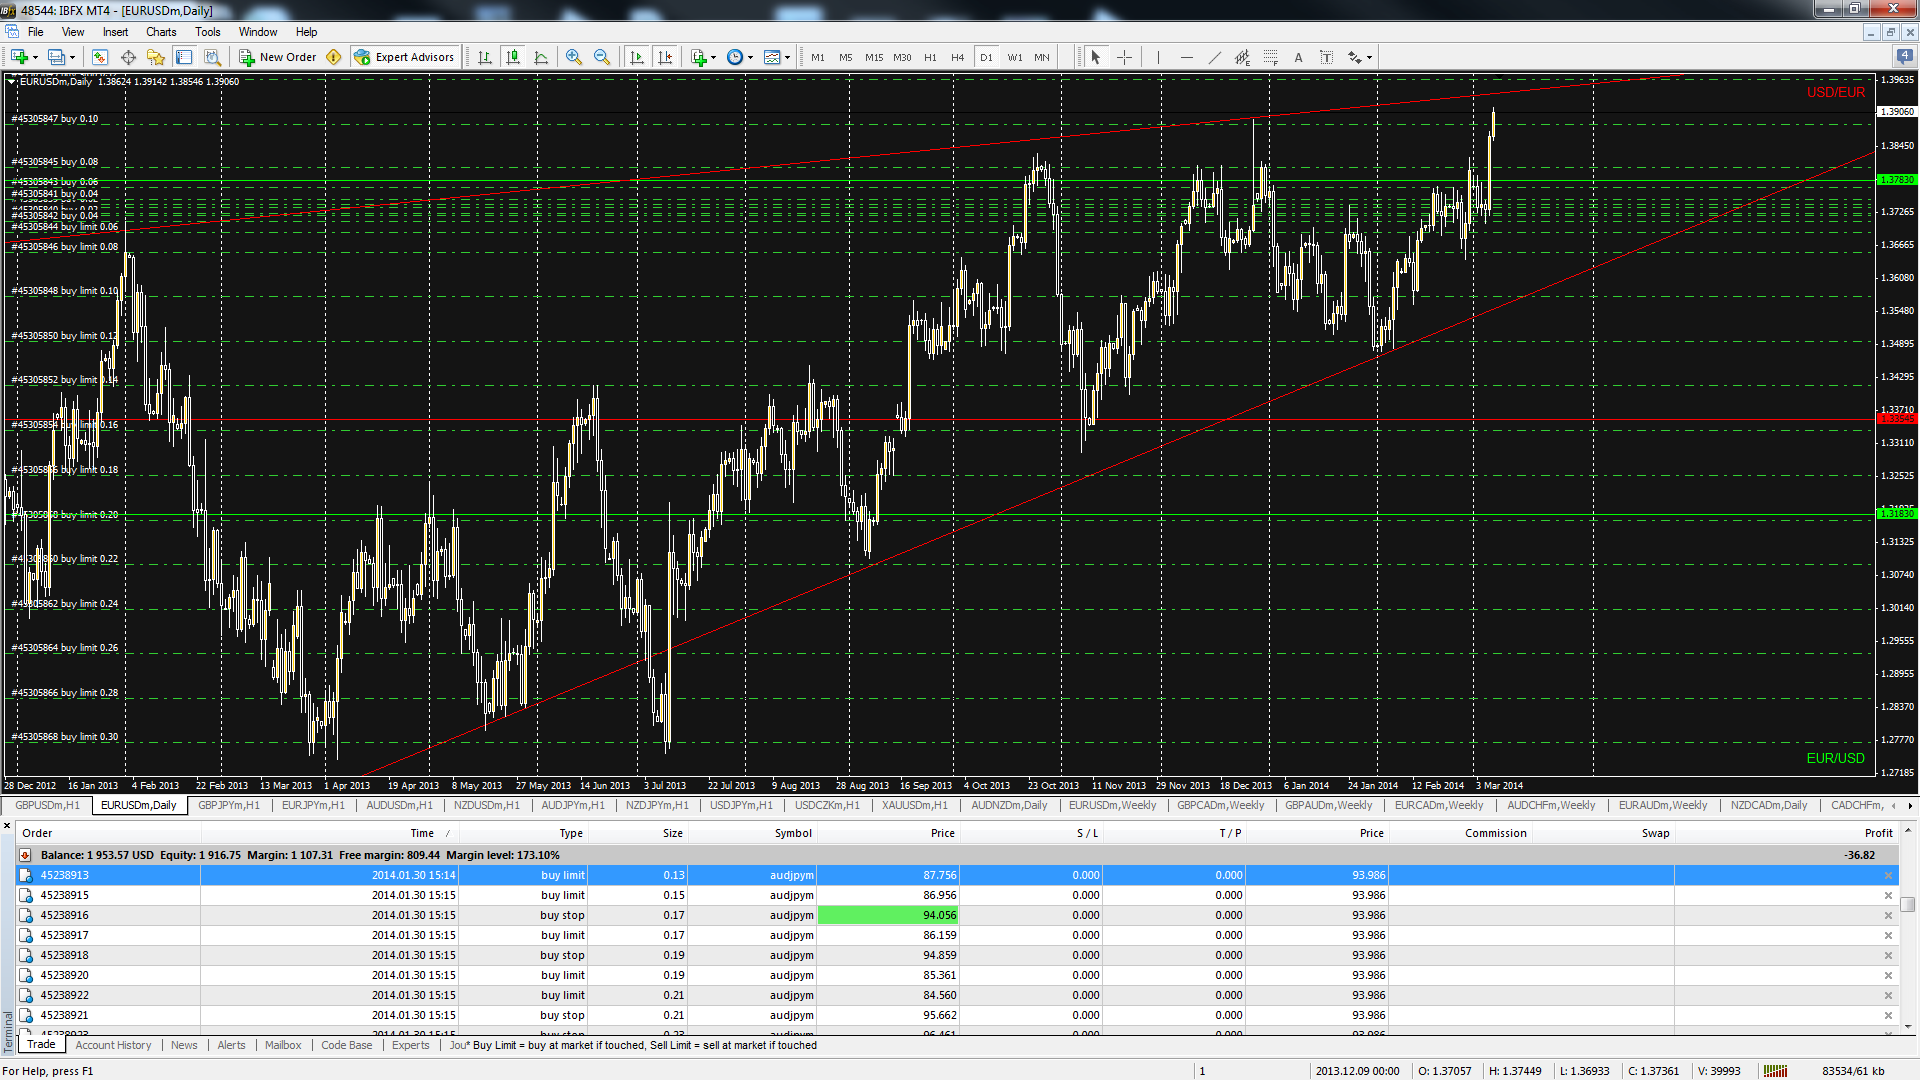The image size is (1920, 1080).
Task: Switch chart to bar chart mode
Action: [x=485, y=57]
